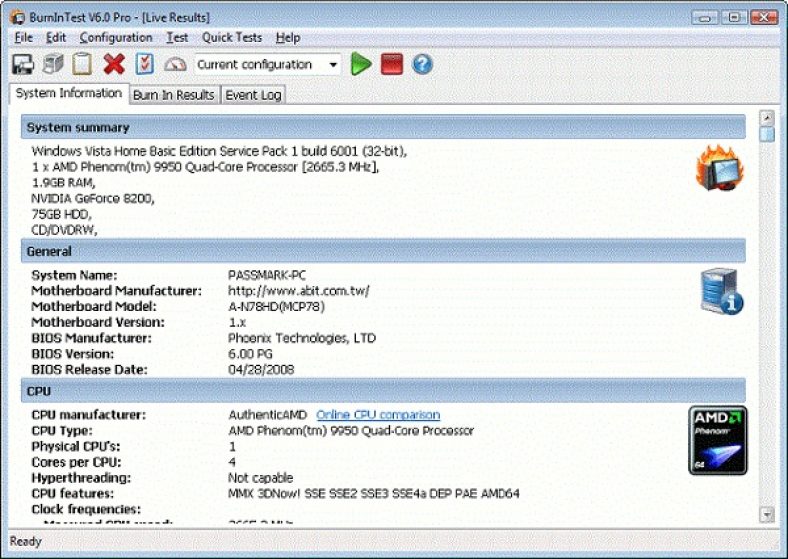Click the scrollbar up arrow
The image size is (788, 559).
point(767,116)
